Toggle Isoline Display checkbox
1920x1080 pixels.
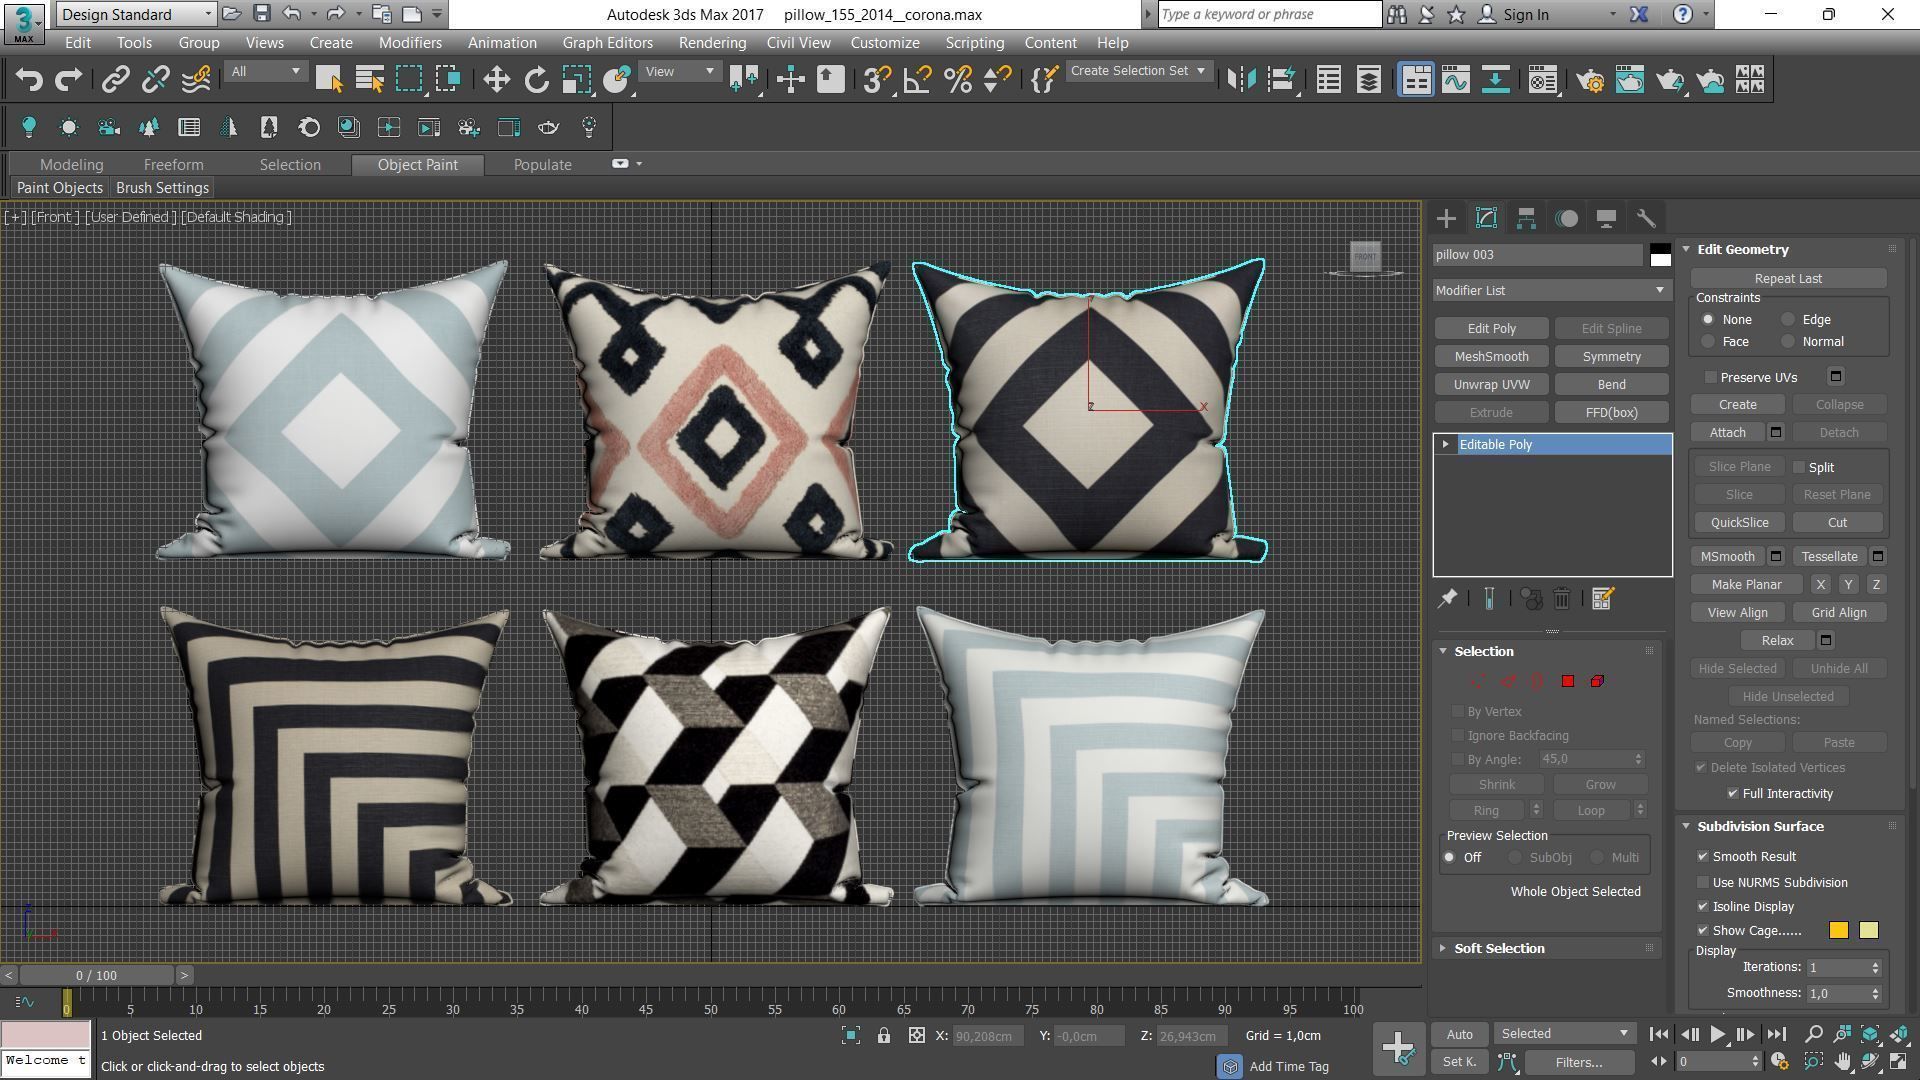tap(1703, 906)
